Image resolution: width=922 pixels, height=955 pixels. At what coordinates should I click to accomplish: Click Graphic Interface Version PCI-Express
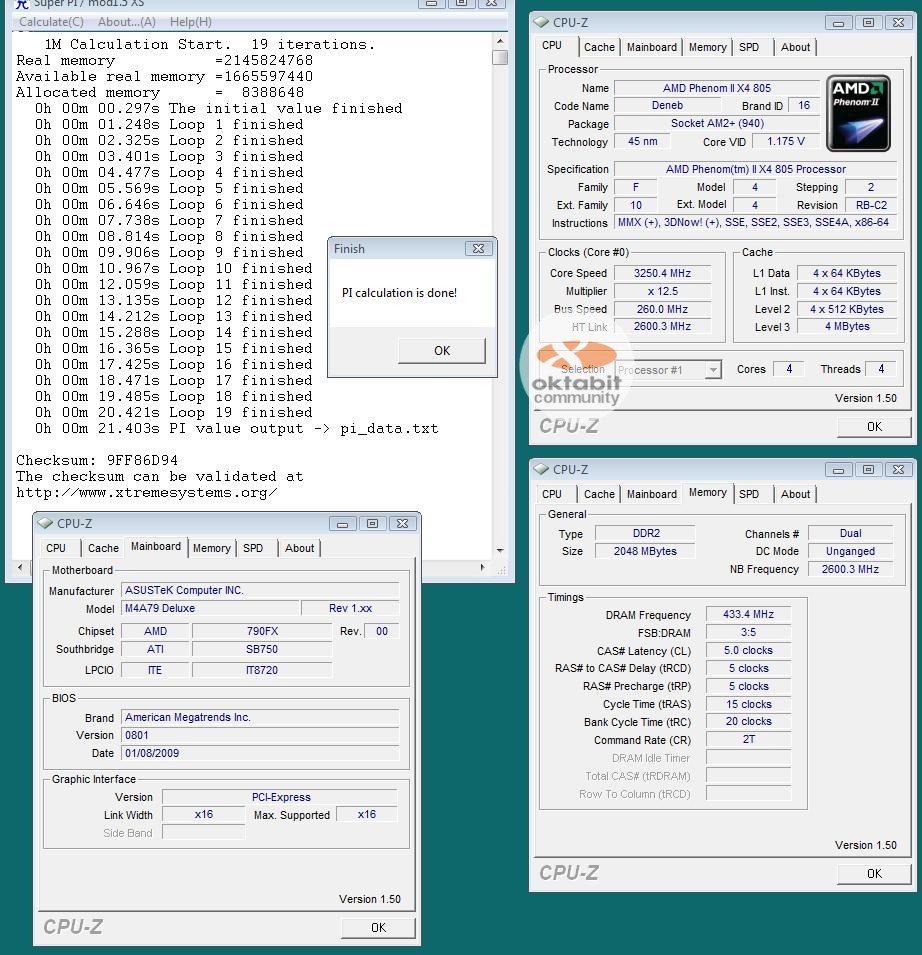[x=280, y=797]
